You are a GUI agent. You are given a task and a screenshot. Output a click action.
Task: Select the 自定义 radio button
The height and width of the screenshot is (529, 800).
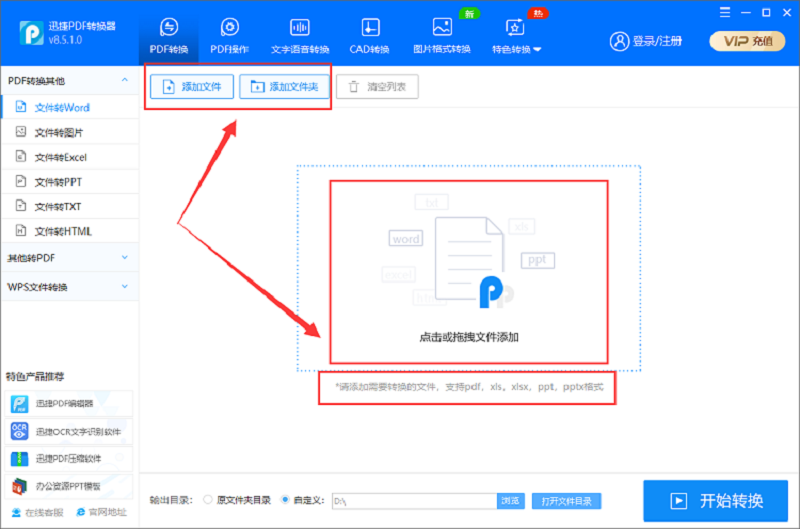[x=285, y=500]
